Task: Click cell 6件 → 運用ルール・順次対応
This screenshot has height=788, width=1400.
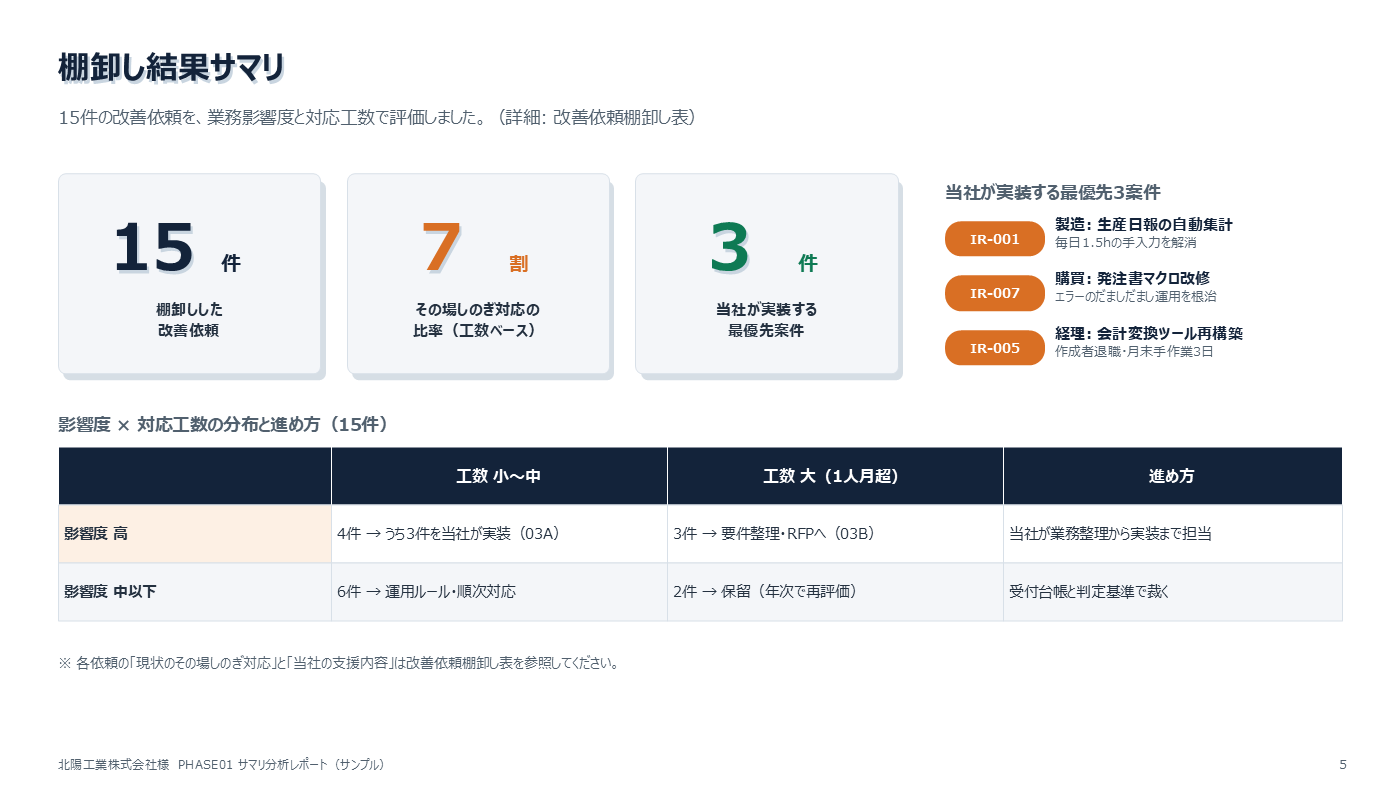Action: click(499, 592)
